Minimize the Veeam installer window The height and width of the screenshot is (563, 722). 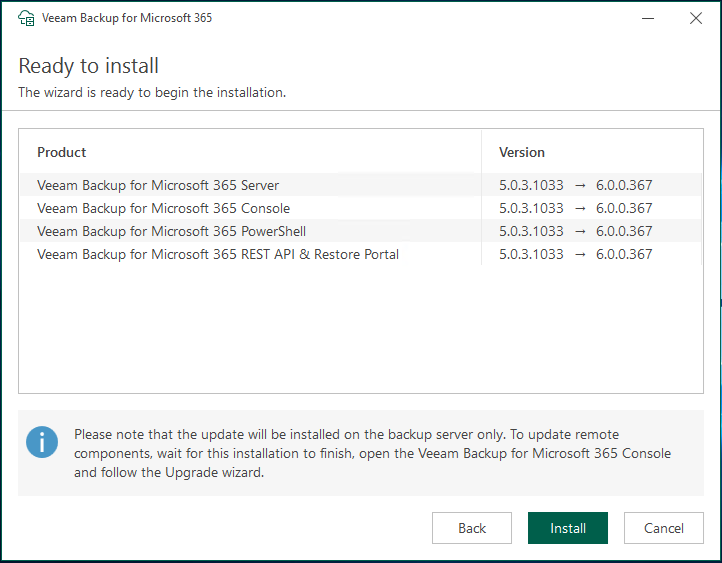[x=648, y=18]
